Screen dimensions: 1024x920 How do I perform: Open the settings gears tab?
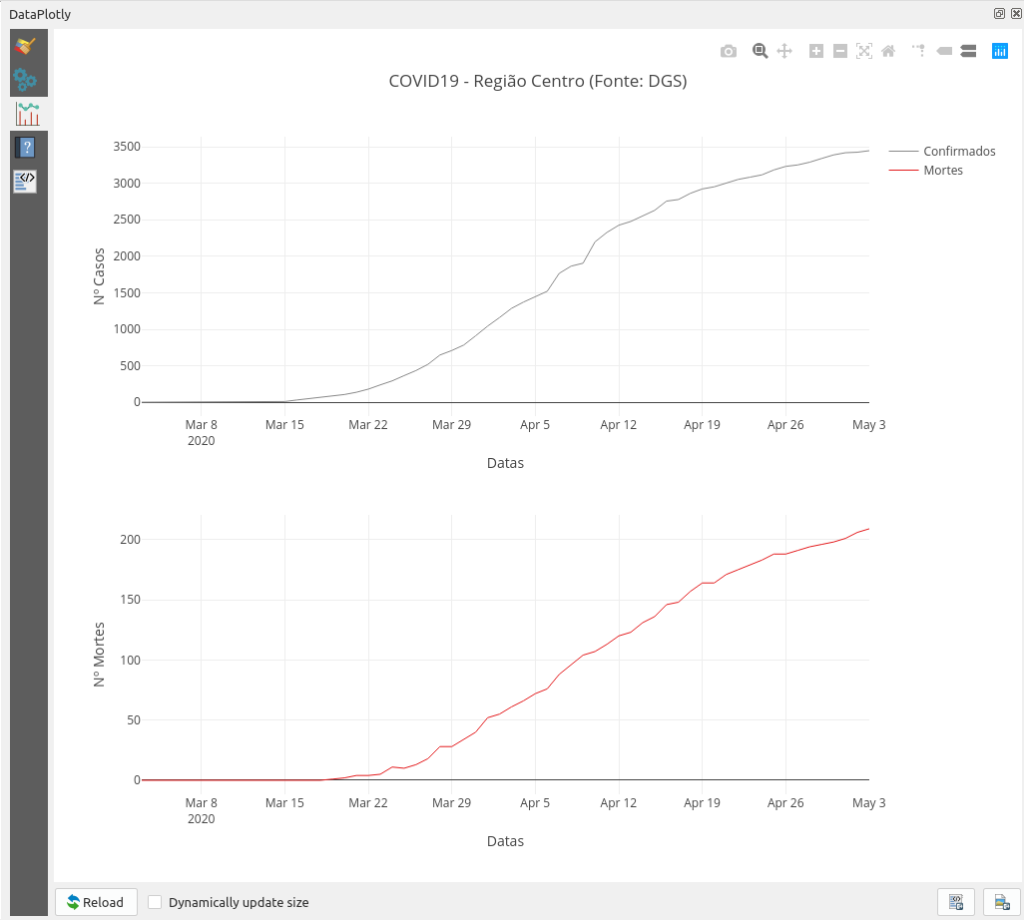pyautogui.click(x=26, y=80)
